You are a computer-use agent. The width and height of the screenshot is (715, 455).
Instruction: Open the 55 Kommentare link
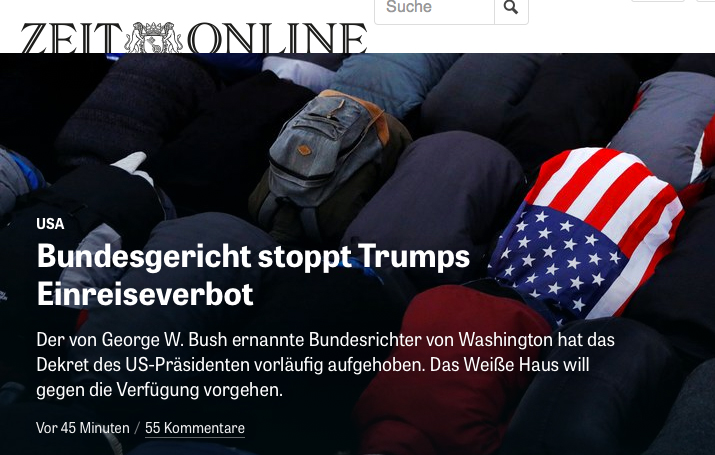click(x=195, y=428)
